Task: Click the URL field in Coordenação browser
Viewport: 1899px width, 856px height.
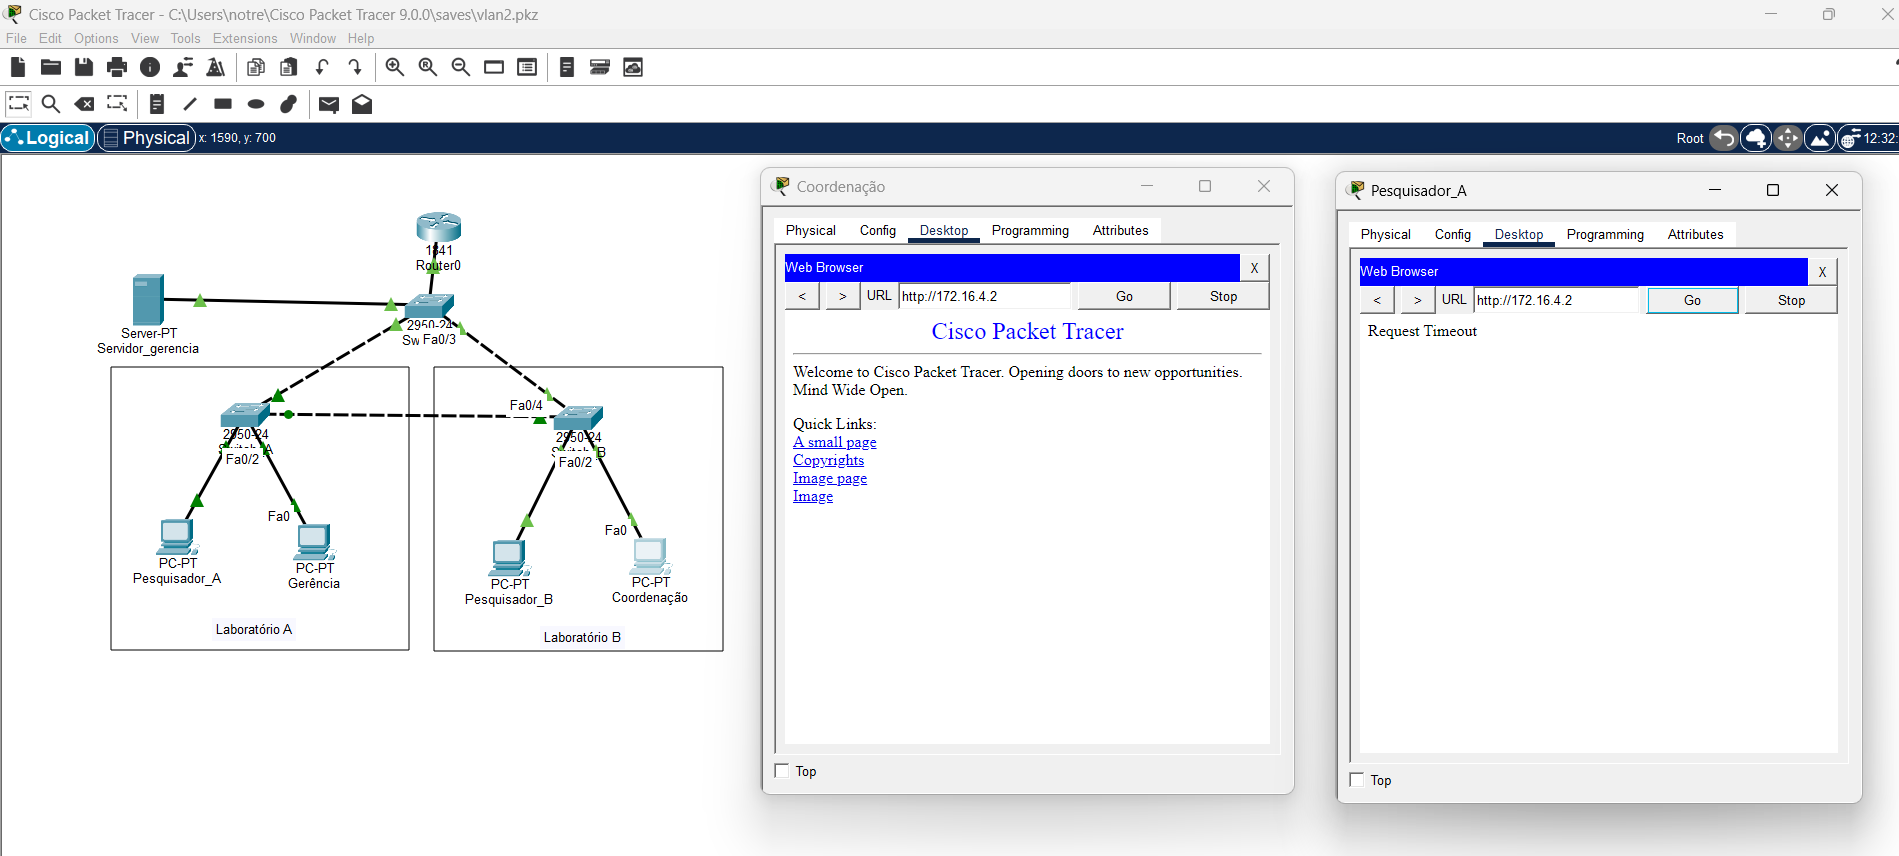Action: (x=984, y=296)
